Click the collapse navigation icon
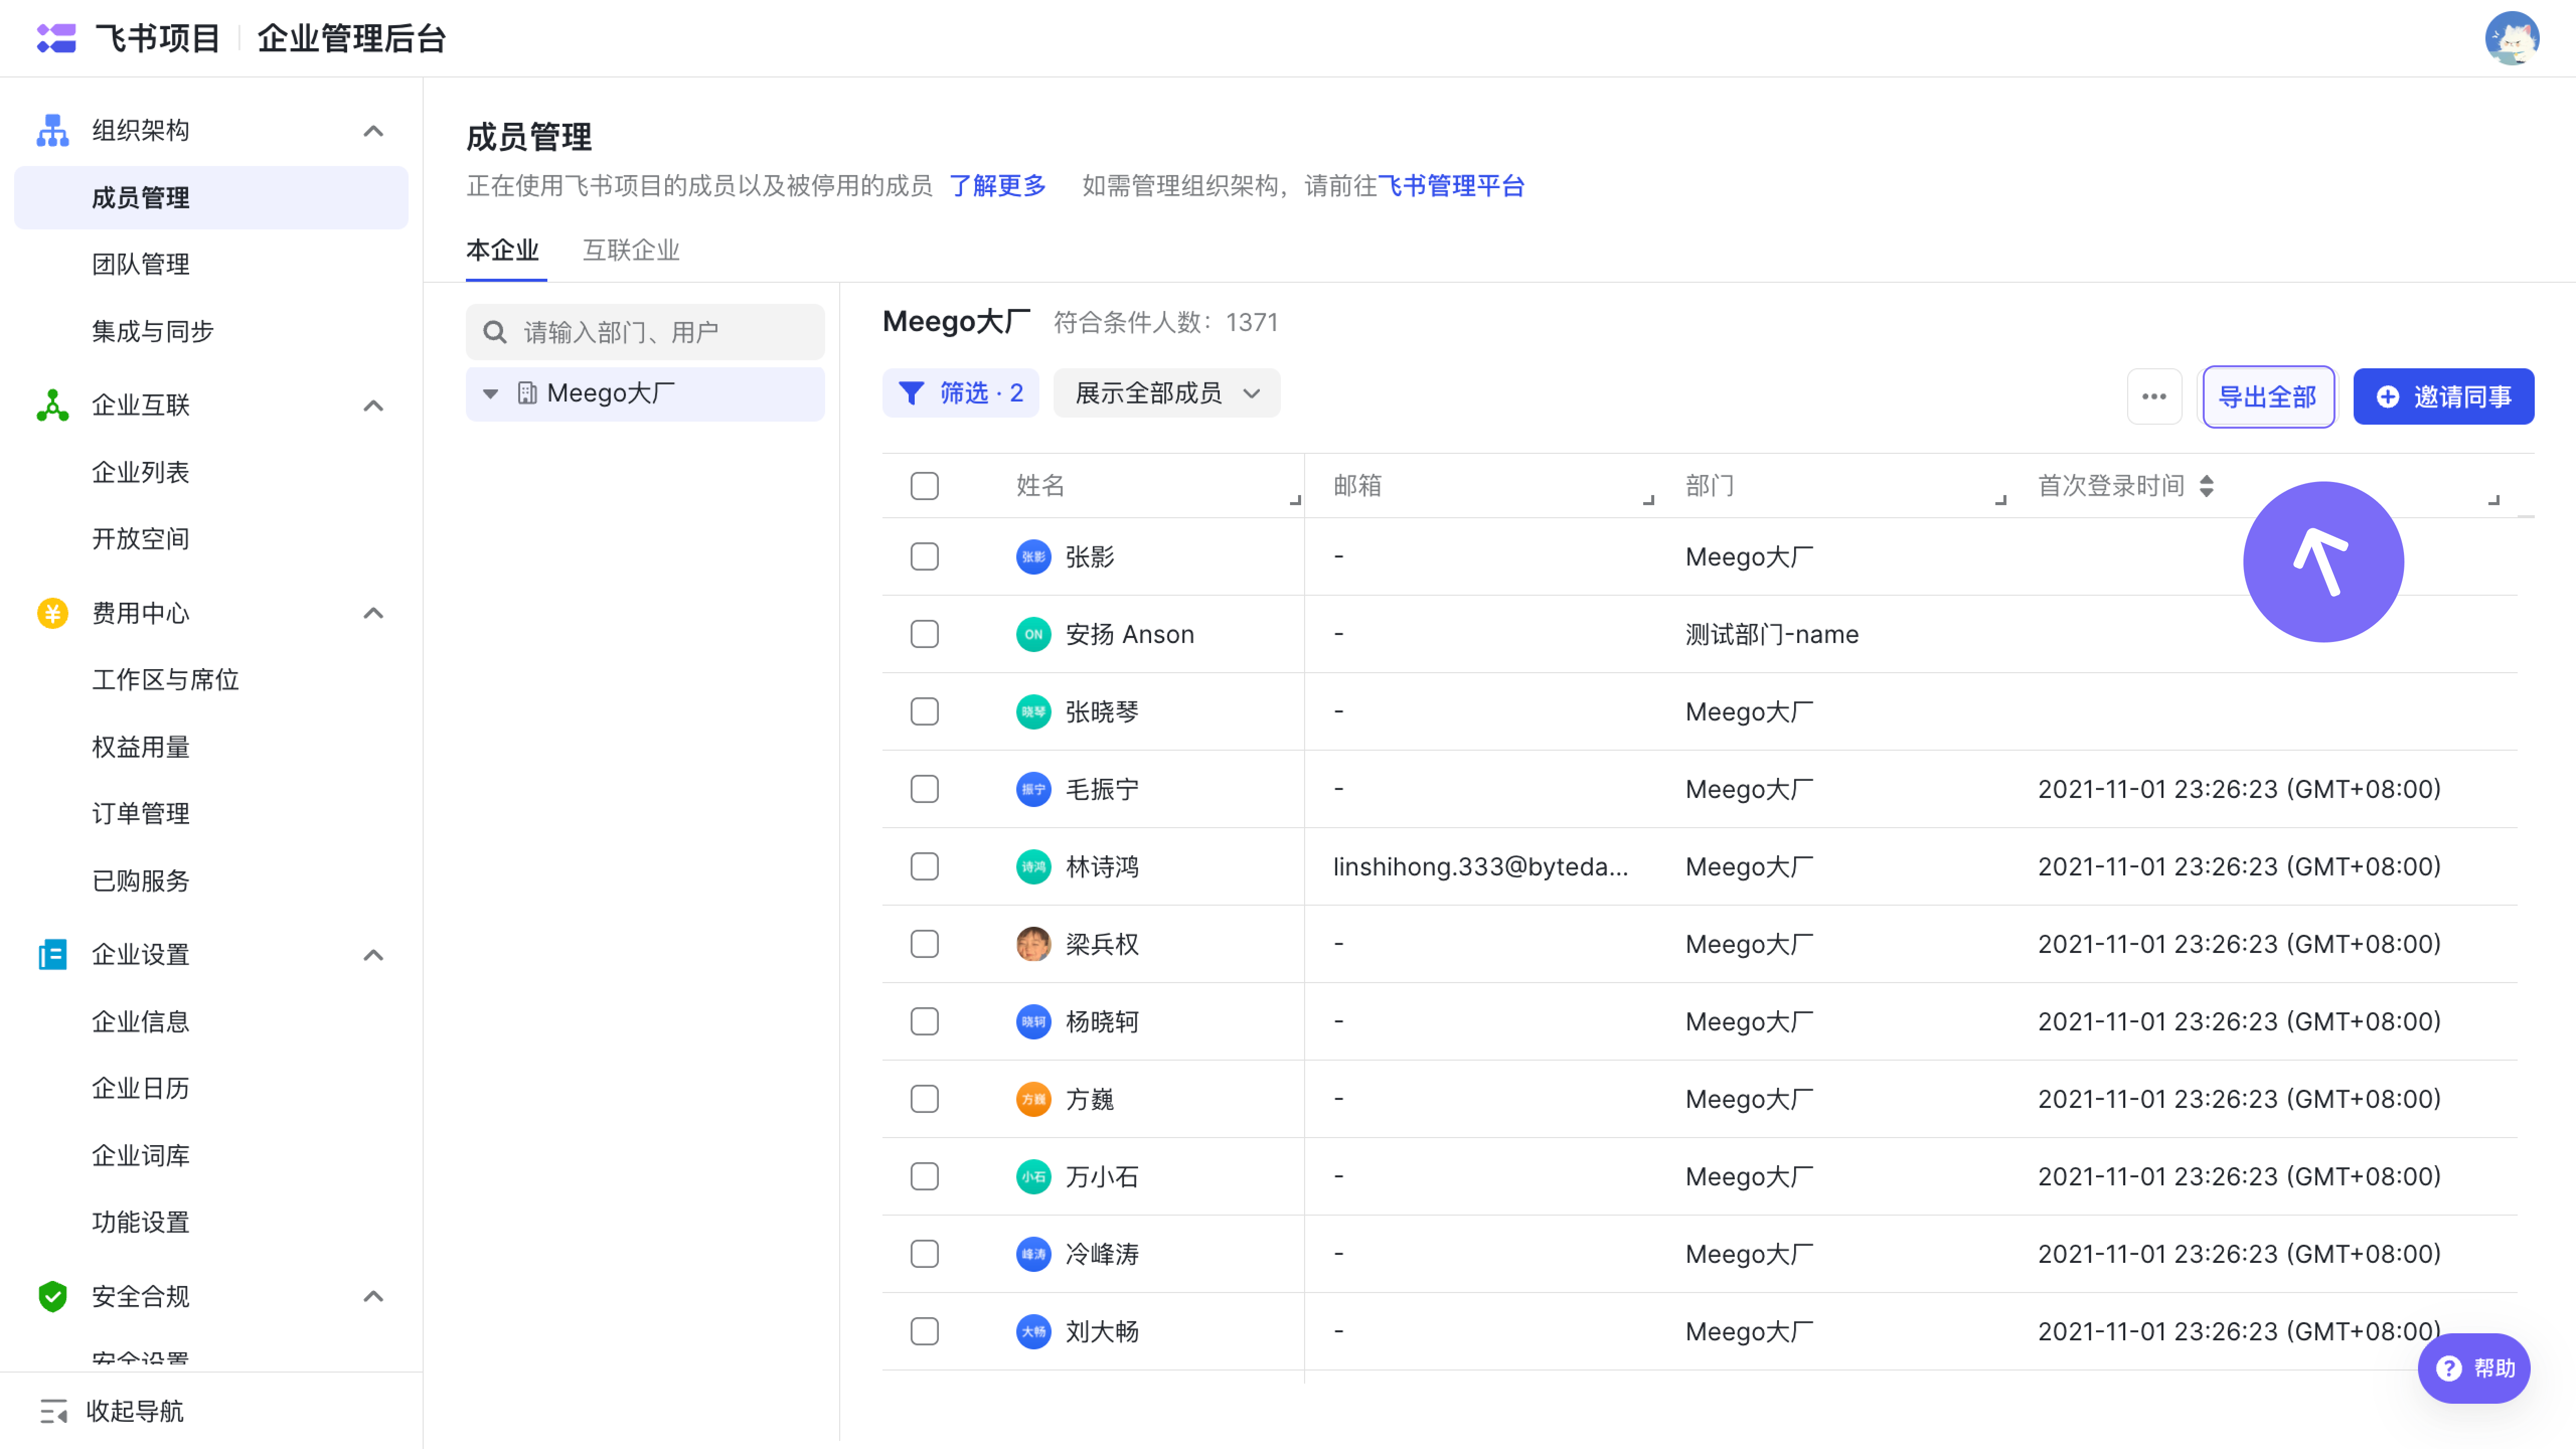Image resolution: width=2576 pixels, height=1449 pixels. pos(53,1411)
